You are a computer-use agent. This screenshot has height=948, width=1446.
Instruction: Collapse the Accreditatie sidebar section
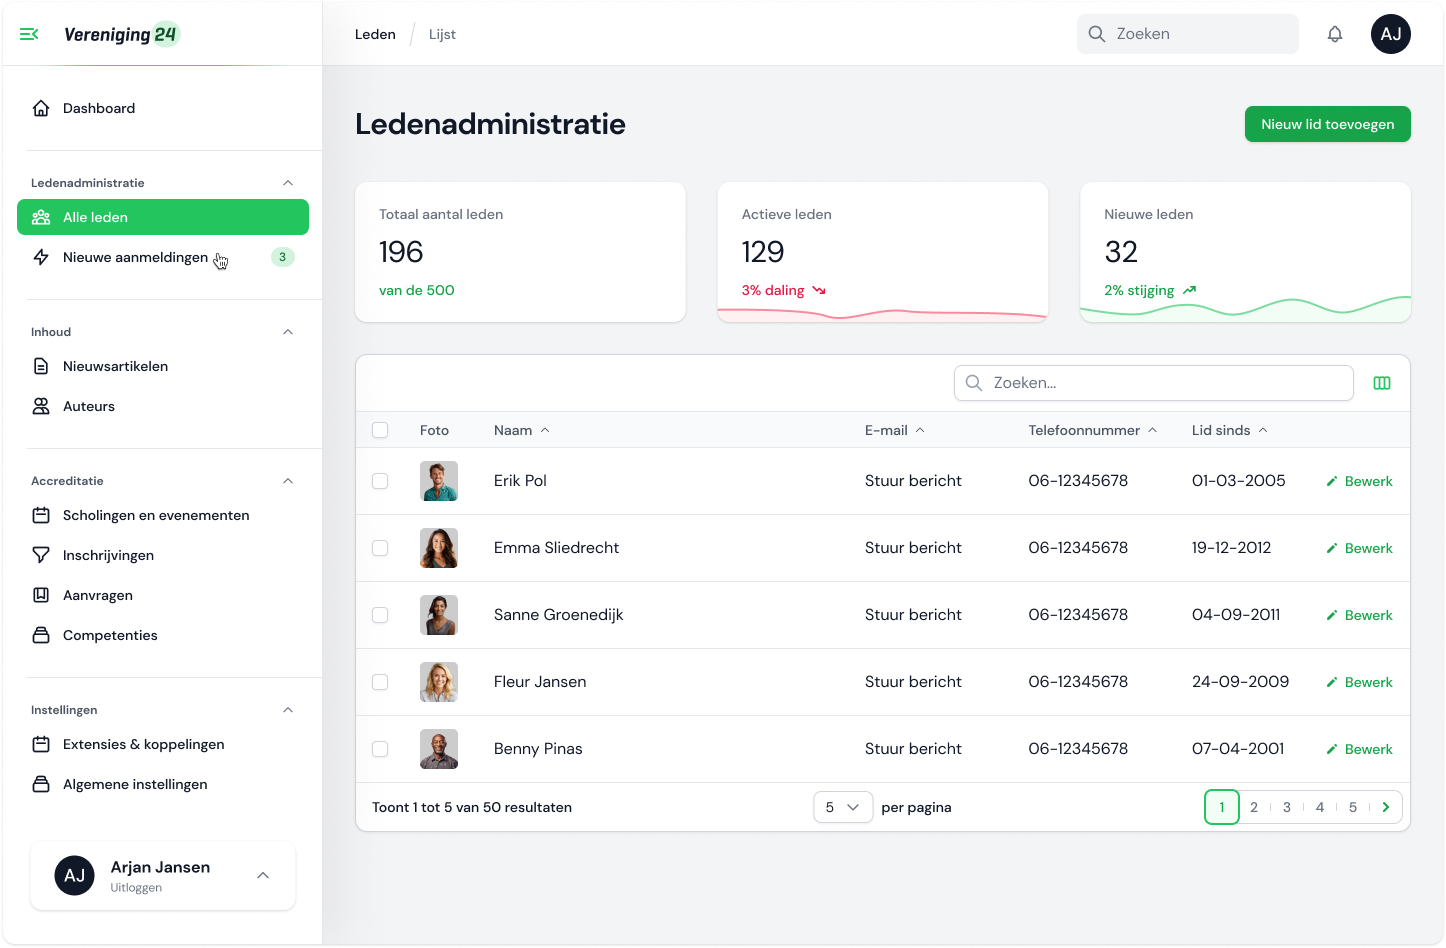[x=288, y=481]
